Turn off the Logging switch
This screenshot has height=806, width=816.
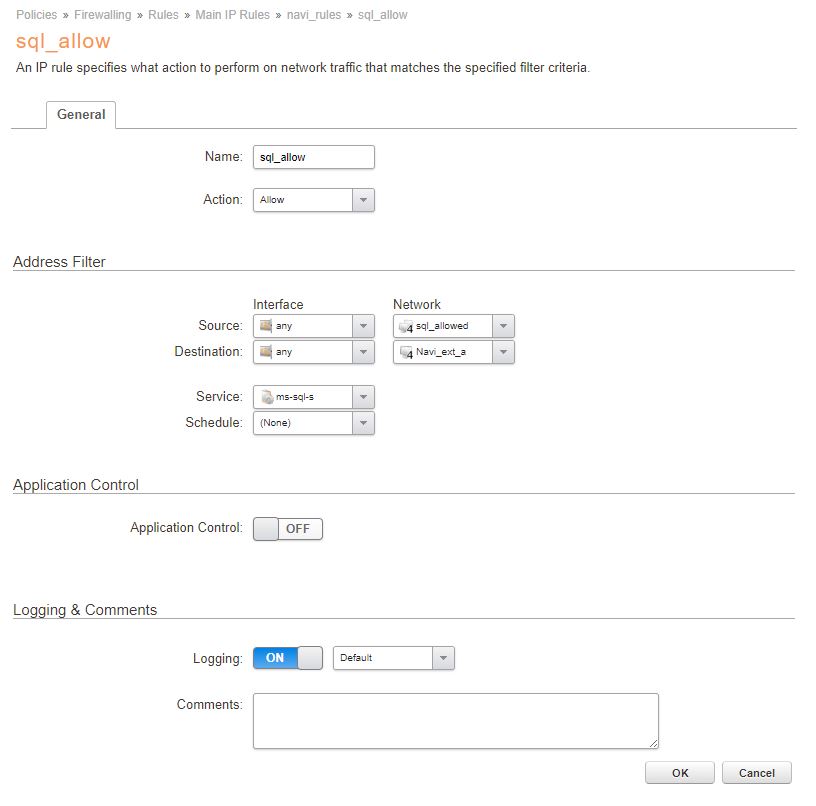(x=288, y=658)
